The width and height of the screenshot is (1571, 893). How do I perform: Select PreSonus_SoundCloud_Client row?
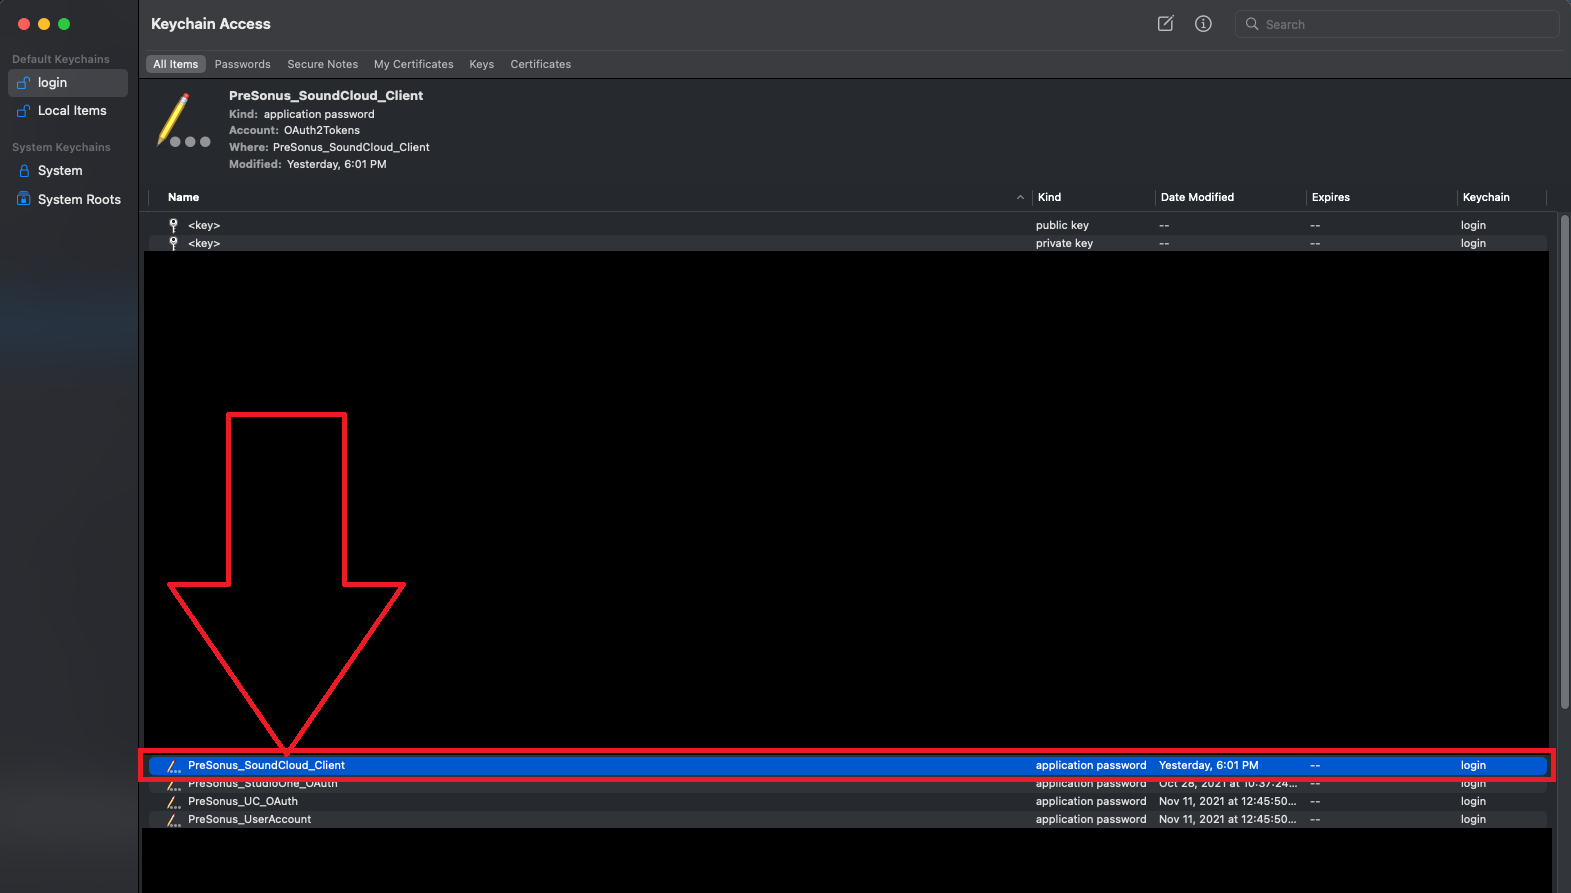(847, 765)
